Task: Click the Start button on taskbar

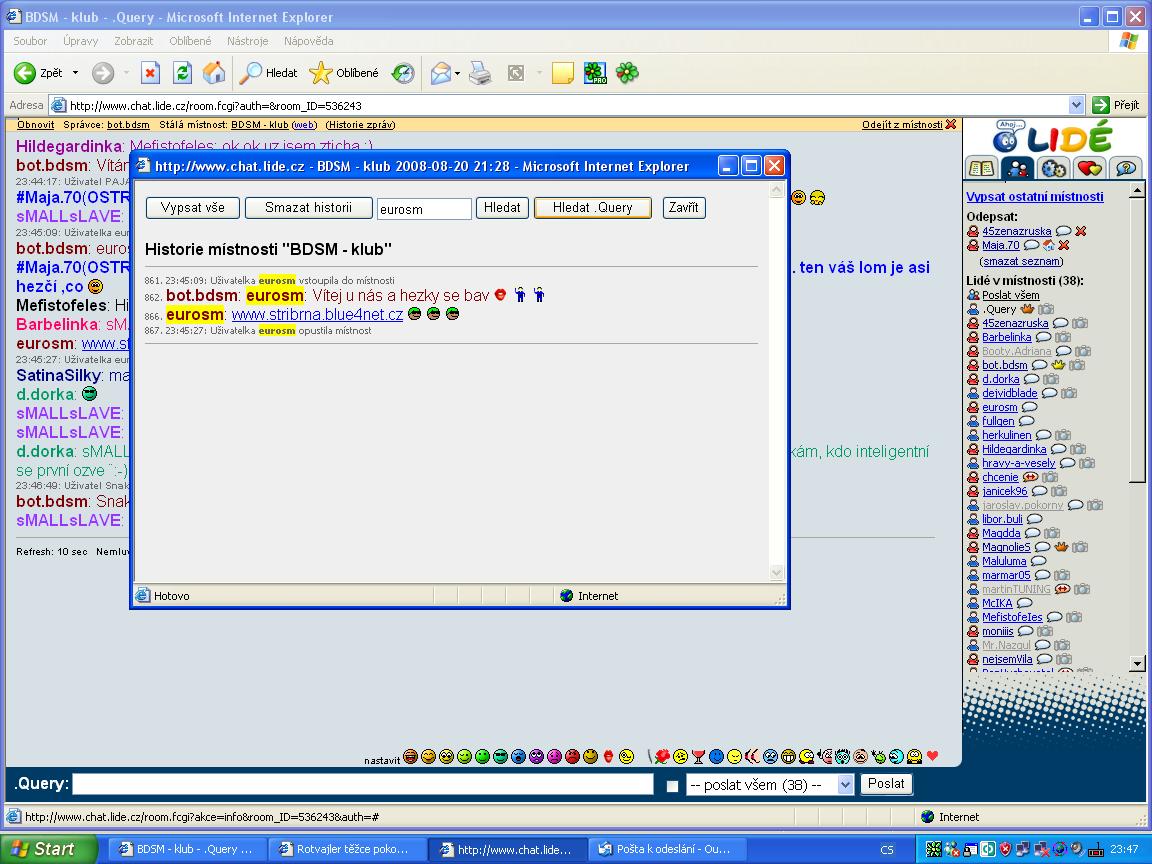Action: pyautogui.click(x=47, y=849)
